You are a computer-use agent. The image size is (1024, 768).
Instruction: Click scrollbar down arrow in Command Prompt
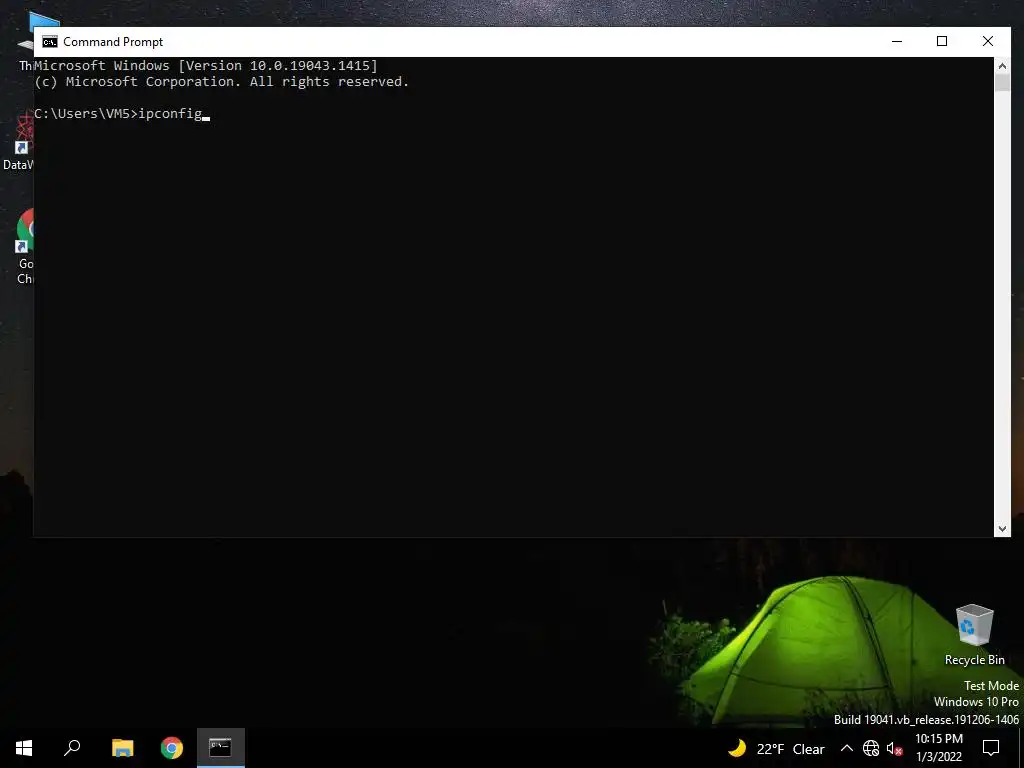pos(1002,529)
